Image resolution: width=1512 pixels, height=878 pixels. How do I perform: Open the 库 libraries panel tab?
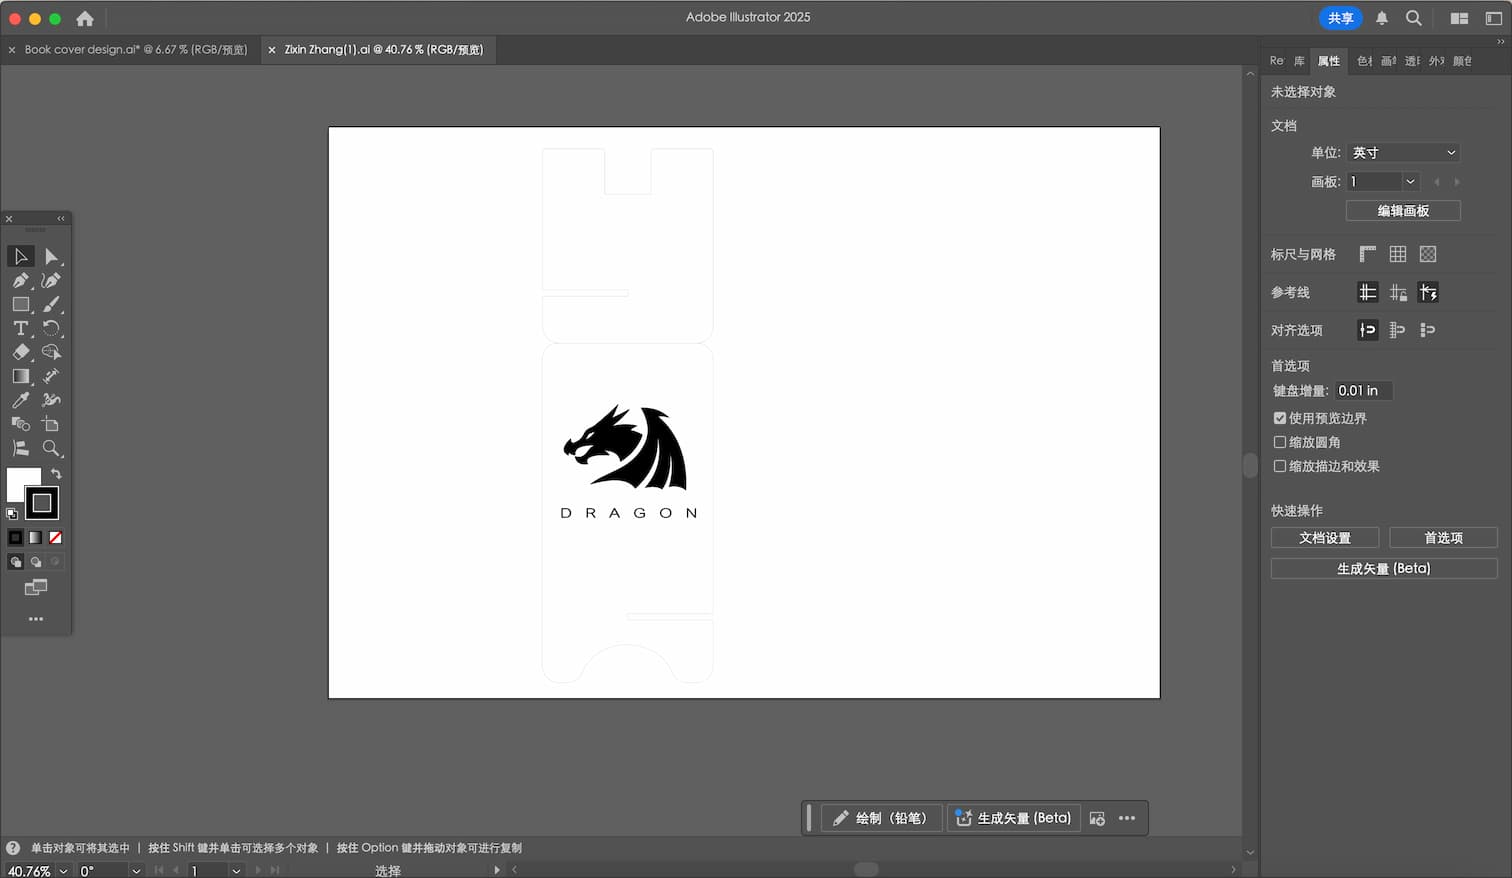coord(1299,61)
